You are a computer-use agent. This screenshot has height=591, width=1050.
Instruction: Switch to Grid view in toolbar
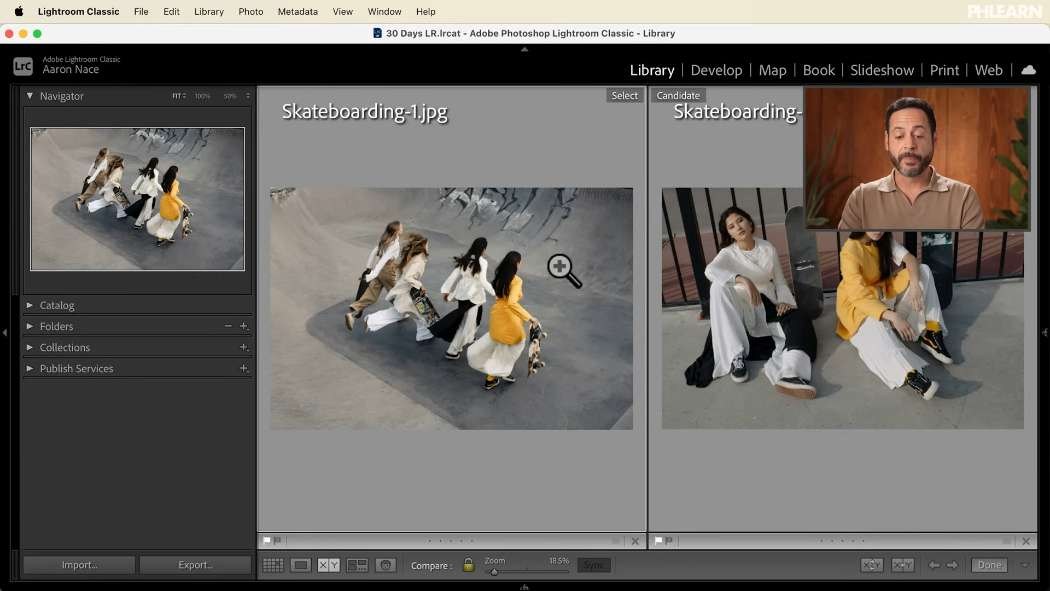(x=273, y=565)
